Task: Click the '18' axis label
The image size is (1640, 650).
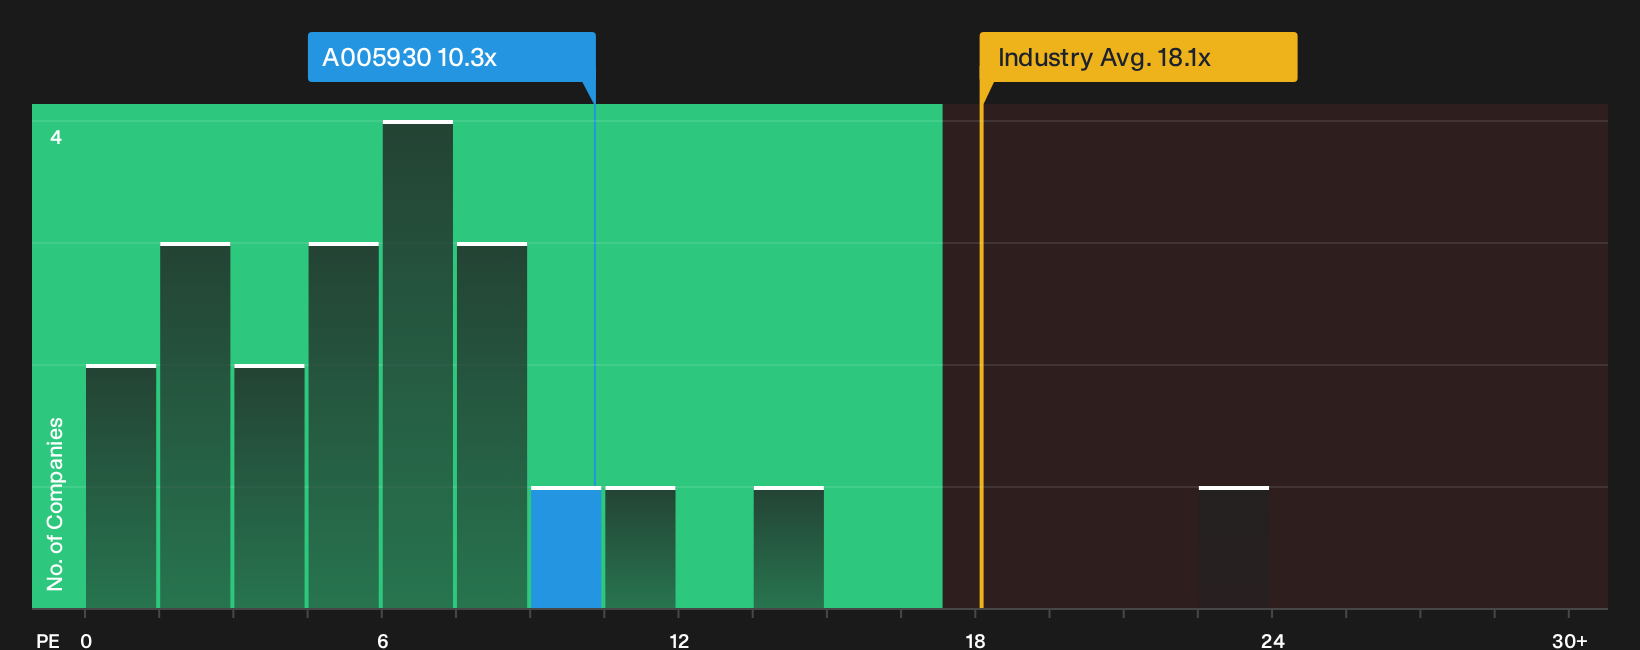Action: pos(975,640)
